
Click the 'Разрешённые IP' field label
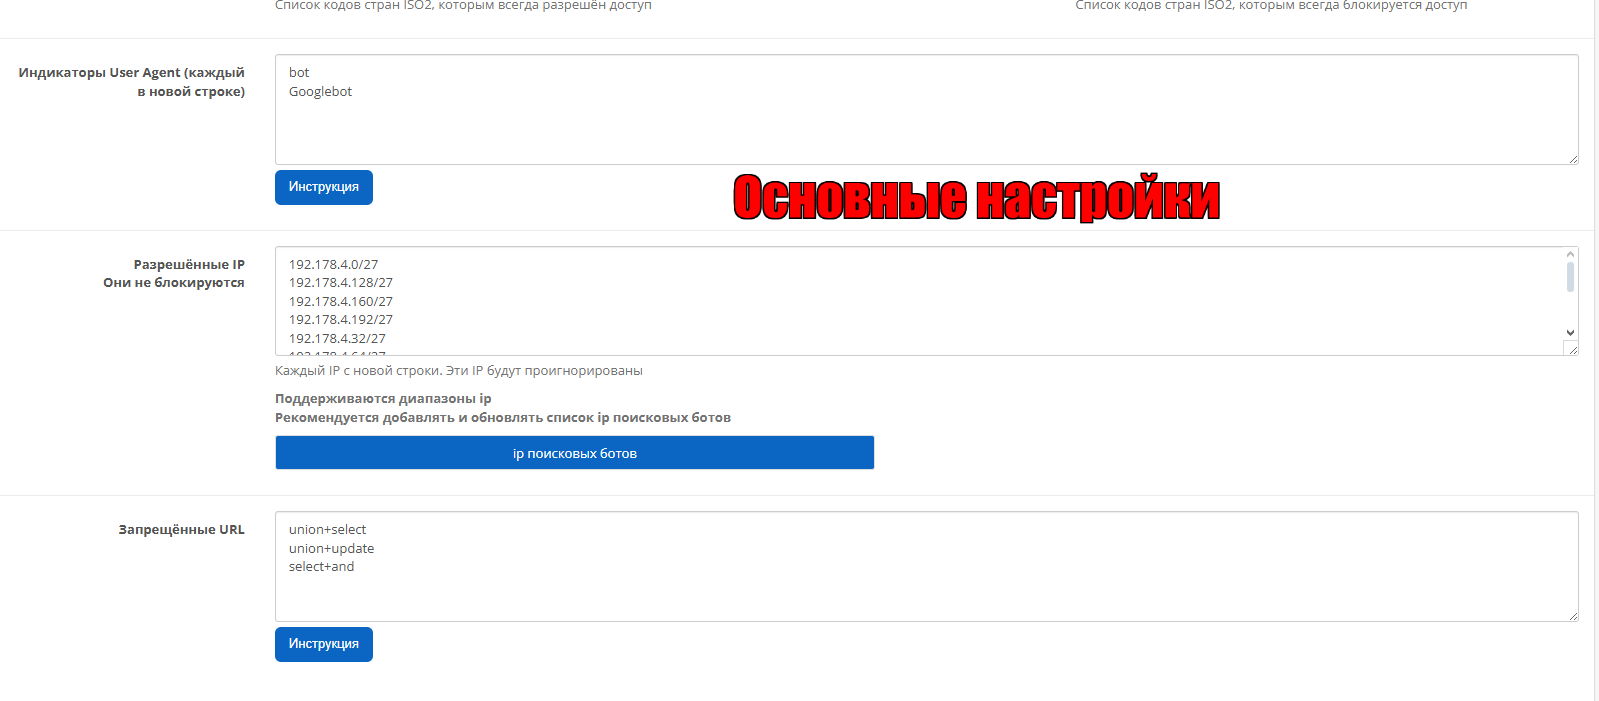click(x=188, y=265)
